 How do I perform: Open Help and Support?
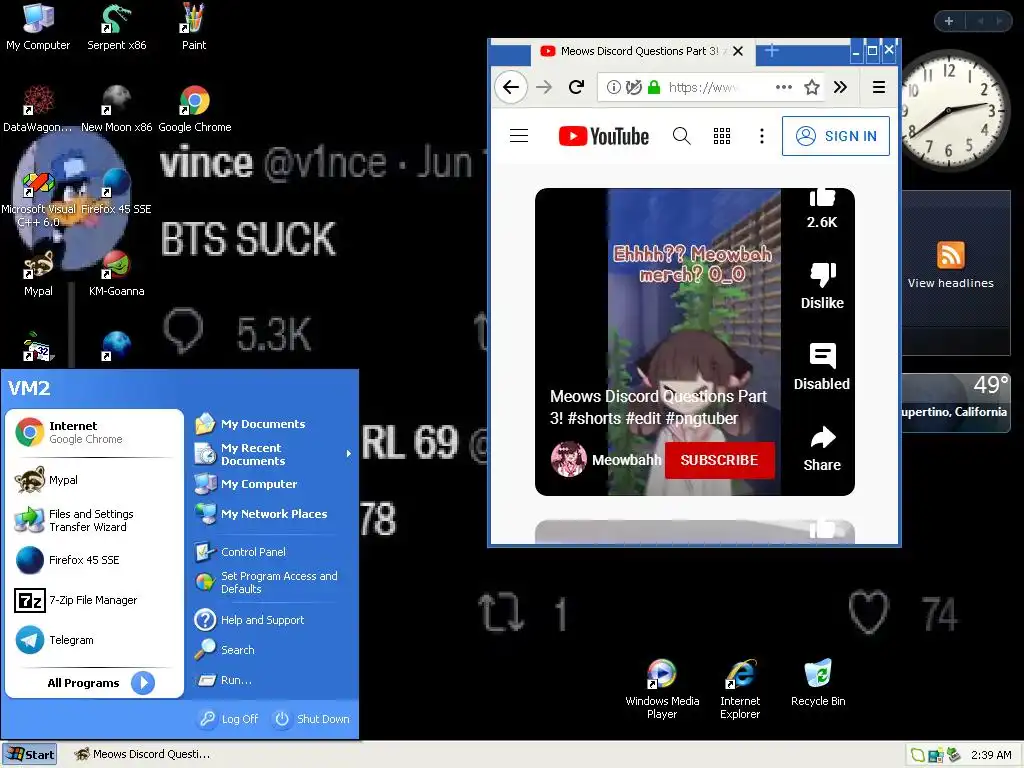[273, 620]
